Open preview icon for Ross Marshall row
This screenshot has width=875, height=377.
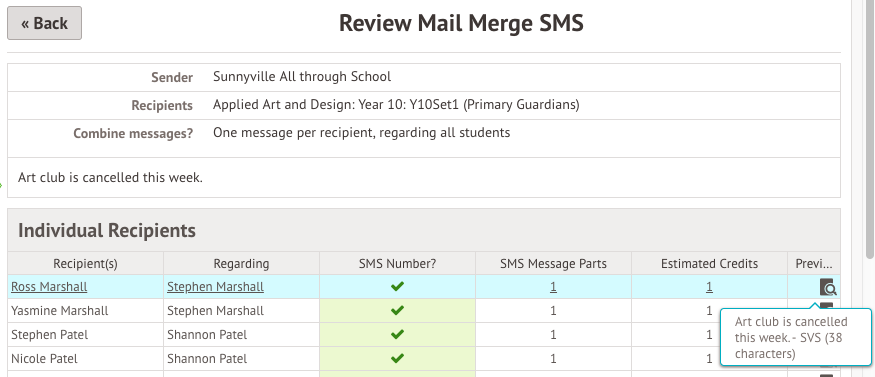pyautogui.click(x=828, y=287)
